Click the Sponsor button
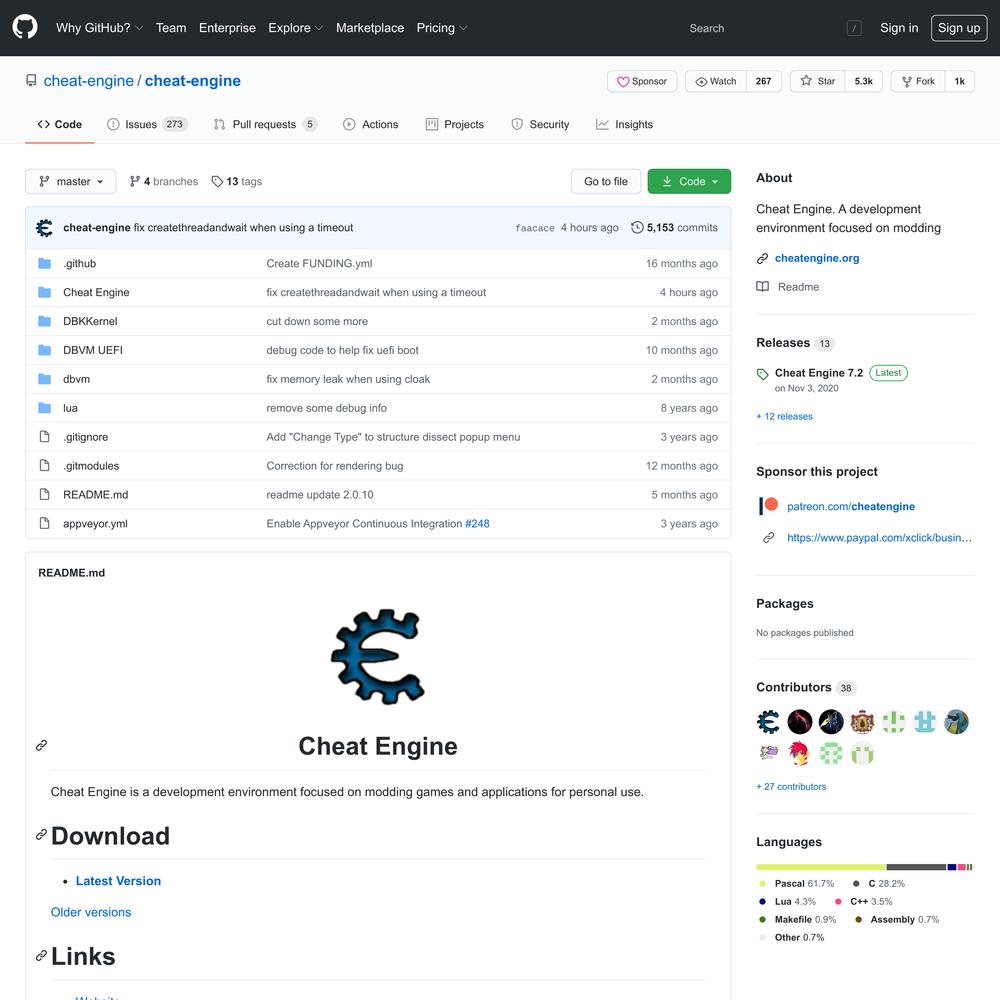This screenshot has height=1000, width=1000. 642,81
